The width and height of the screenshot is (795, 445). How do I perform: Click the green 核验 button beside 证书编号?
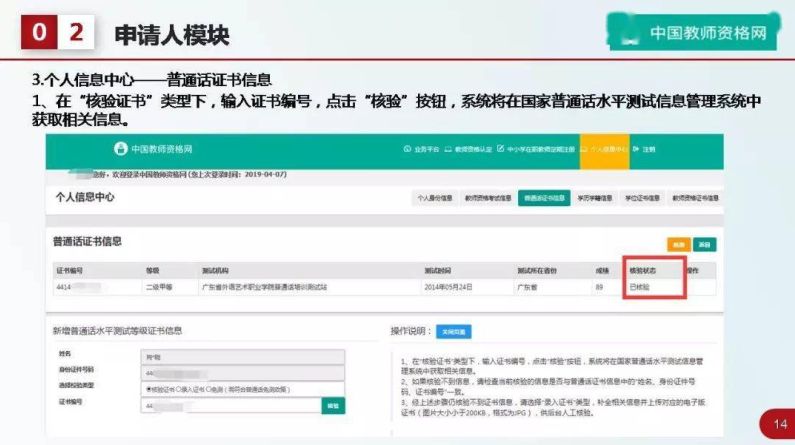coord(332,406)
